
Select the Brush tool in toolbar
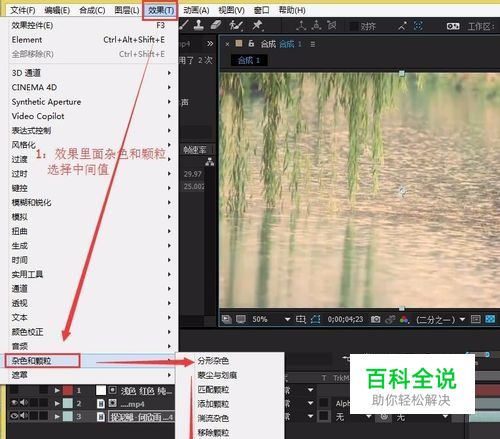click(184, 25)
